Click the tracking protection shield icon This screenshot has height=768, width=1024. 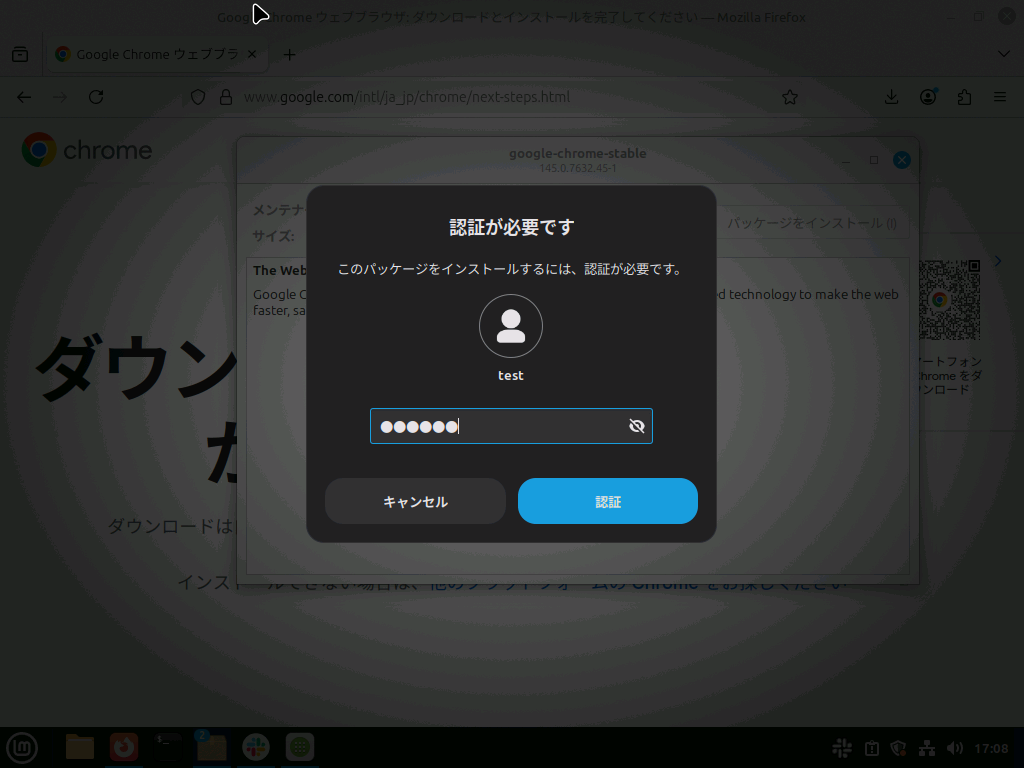pyautogui.click(x=196, y=97)
